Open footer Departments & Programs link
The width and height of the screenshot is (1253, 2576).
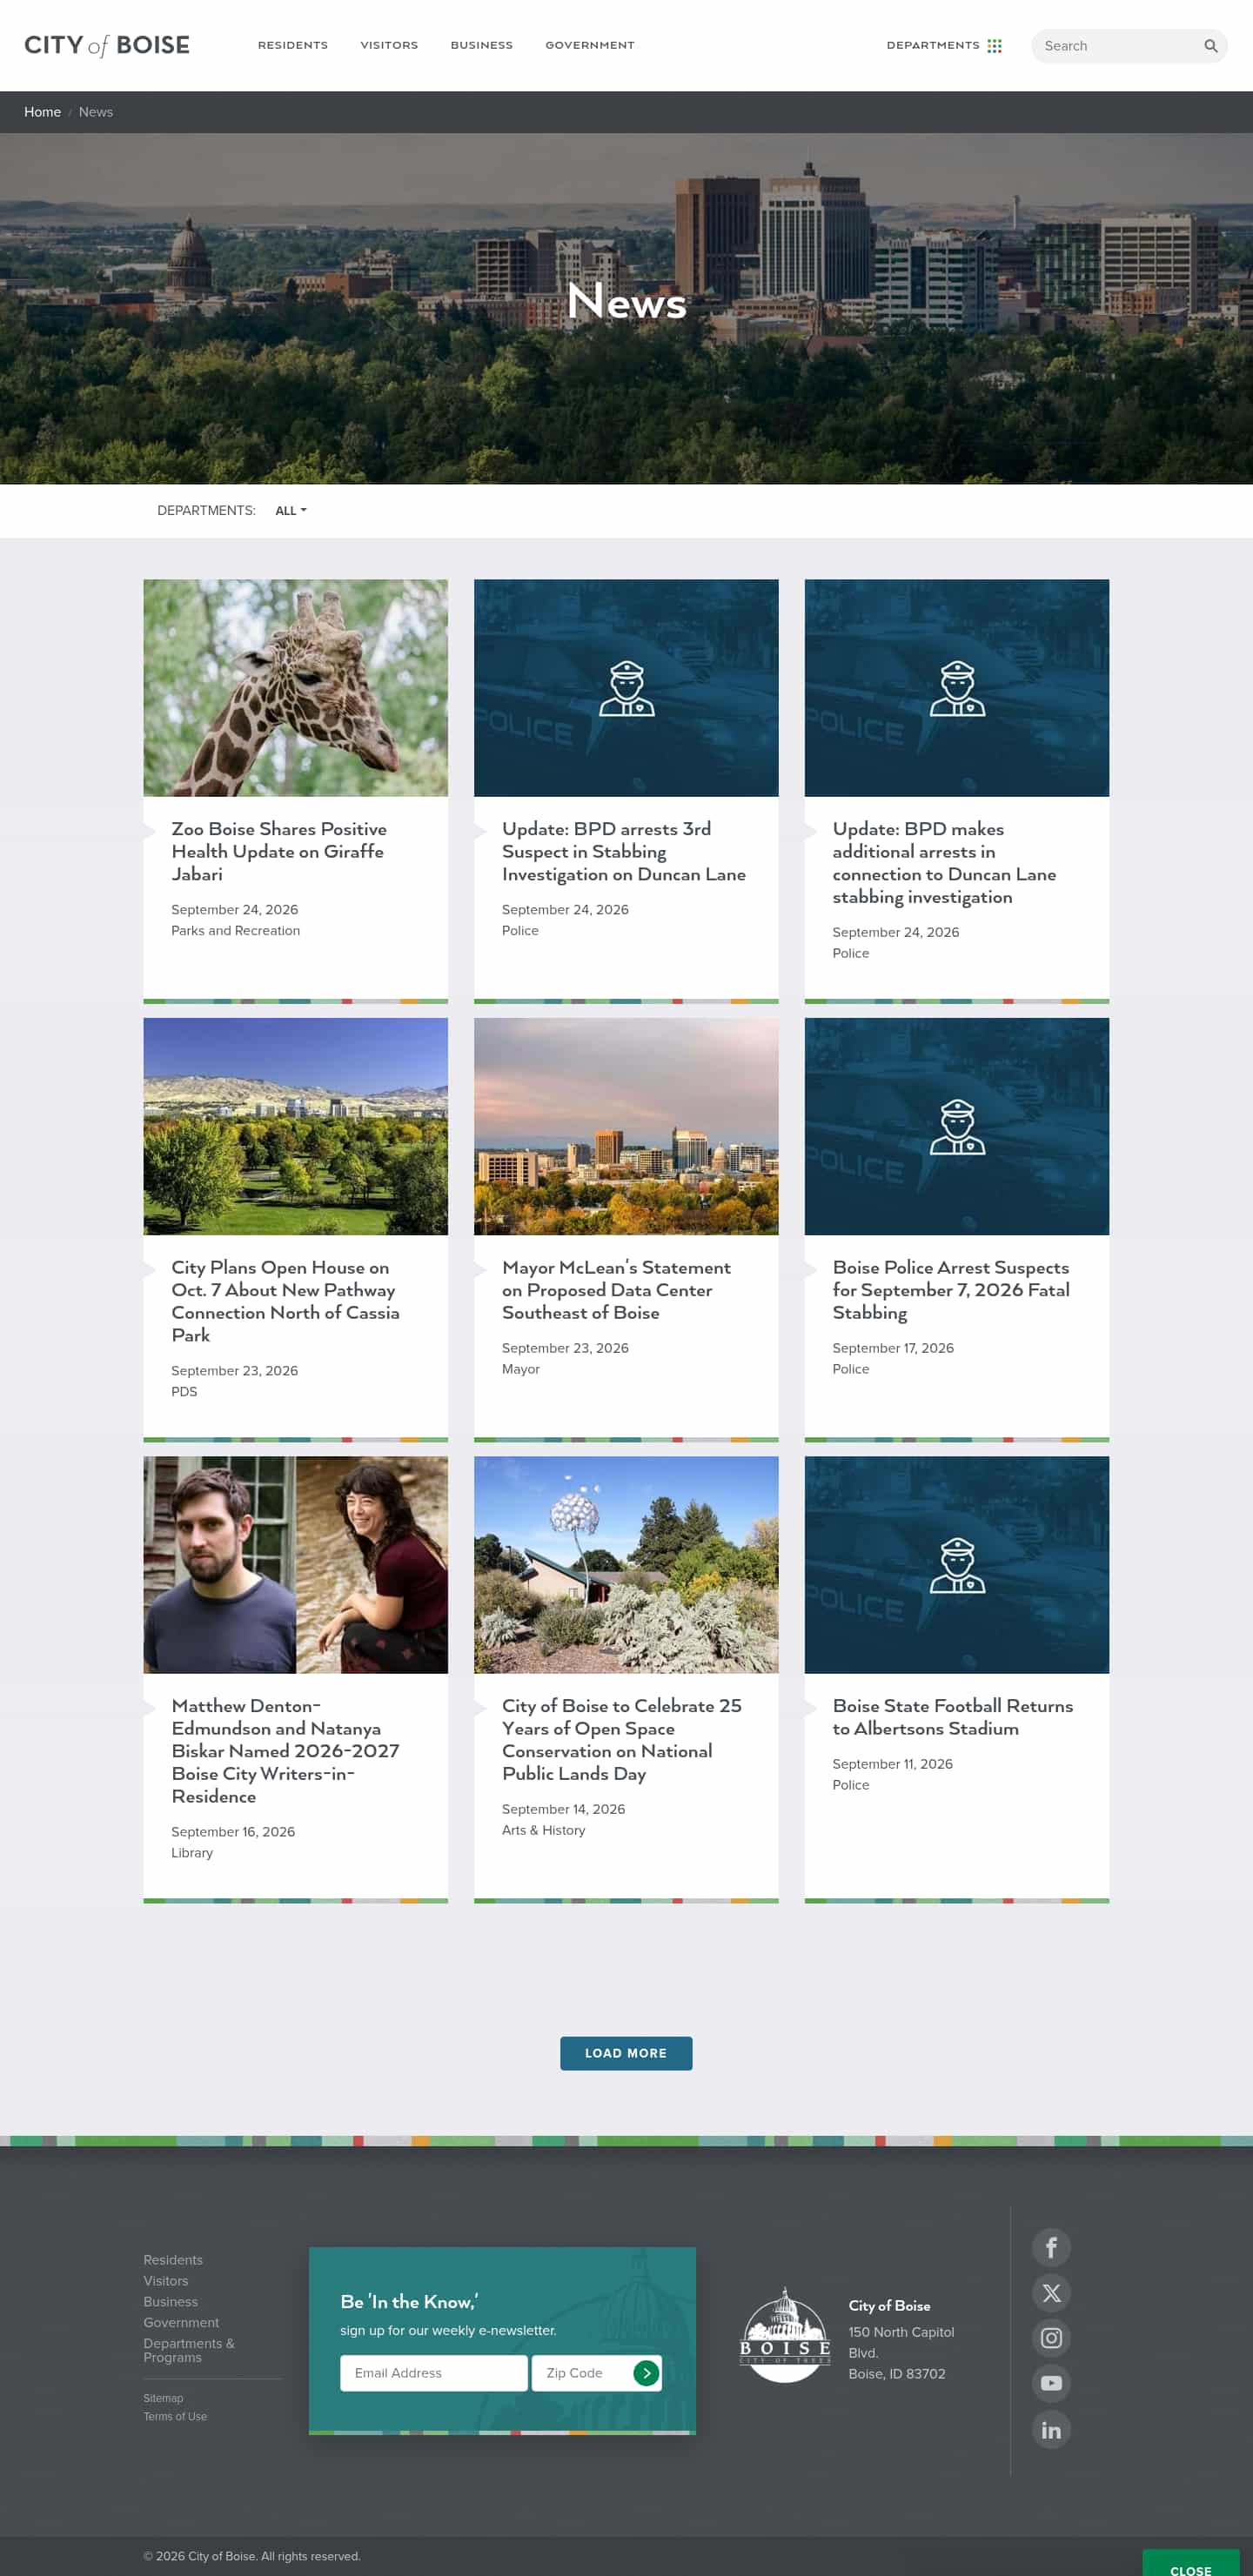pos(189,2350)
